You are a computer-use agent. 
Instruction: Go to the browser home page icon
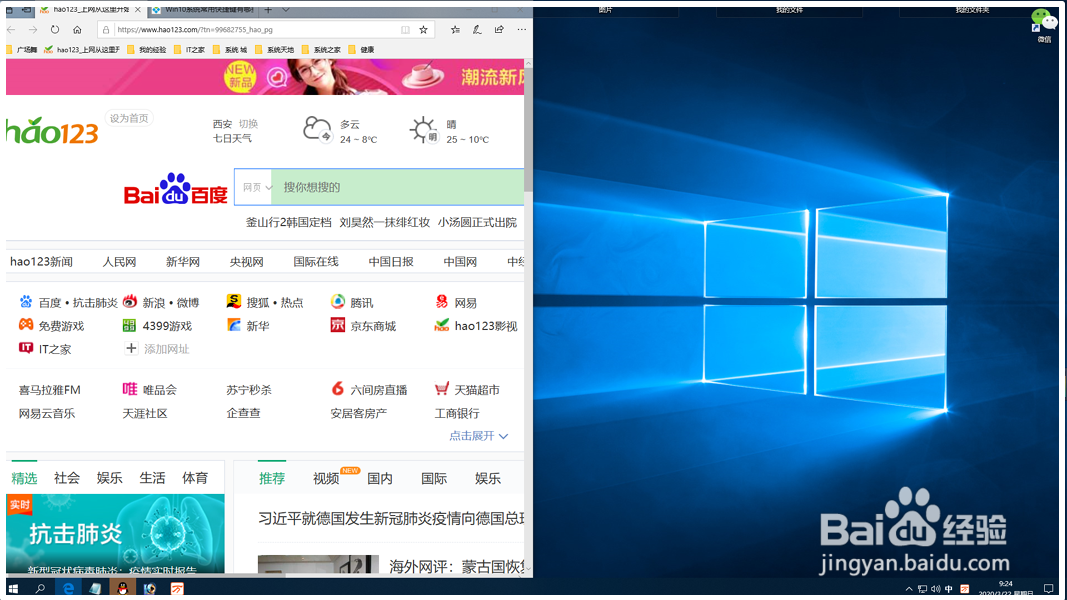(x=77, y=30)
